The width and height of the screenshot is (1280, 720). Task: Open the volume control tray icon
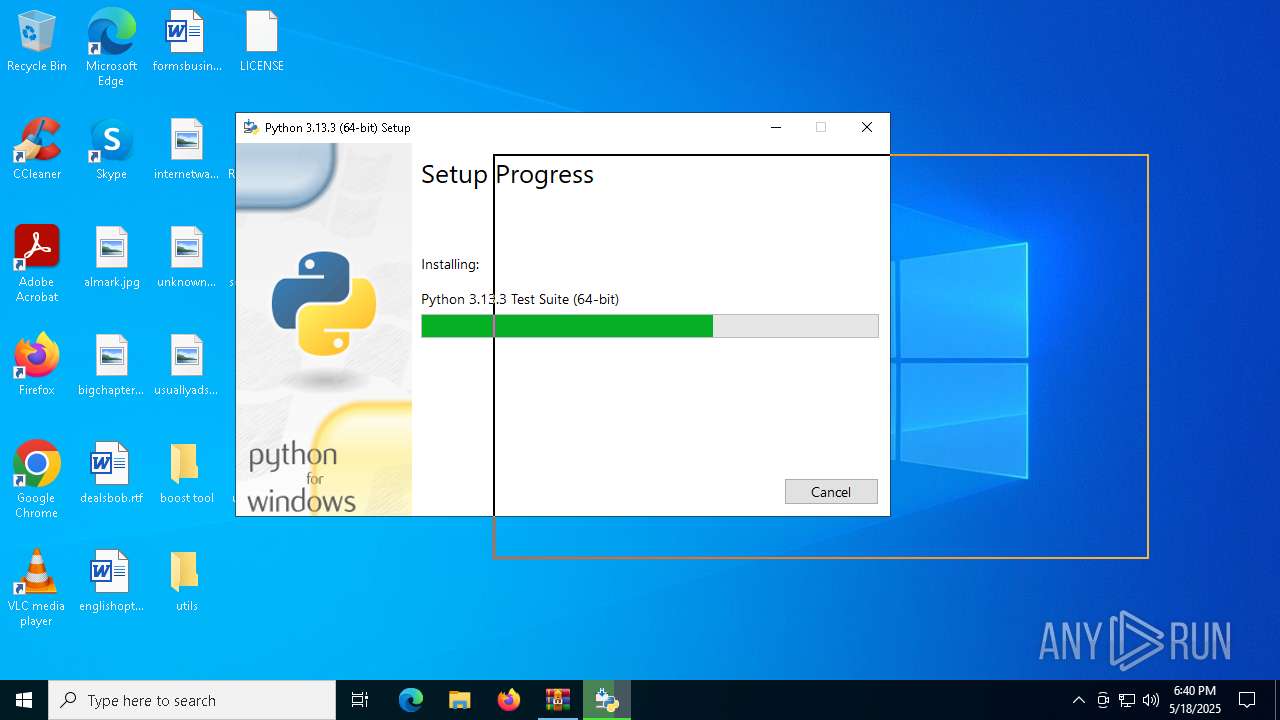point(1151,700)
